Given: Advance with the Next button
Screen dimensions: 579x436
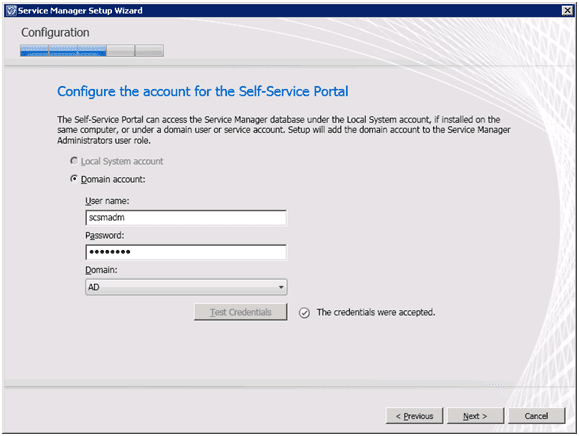Looking at the screenshot, I should coord(475,416).
